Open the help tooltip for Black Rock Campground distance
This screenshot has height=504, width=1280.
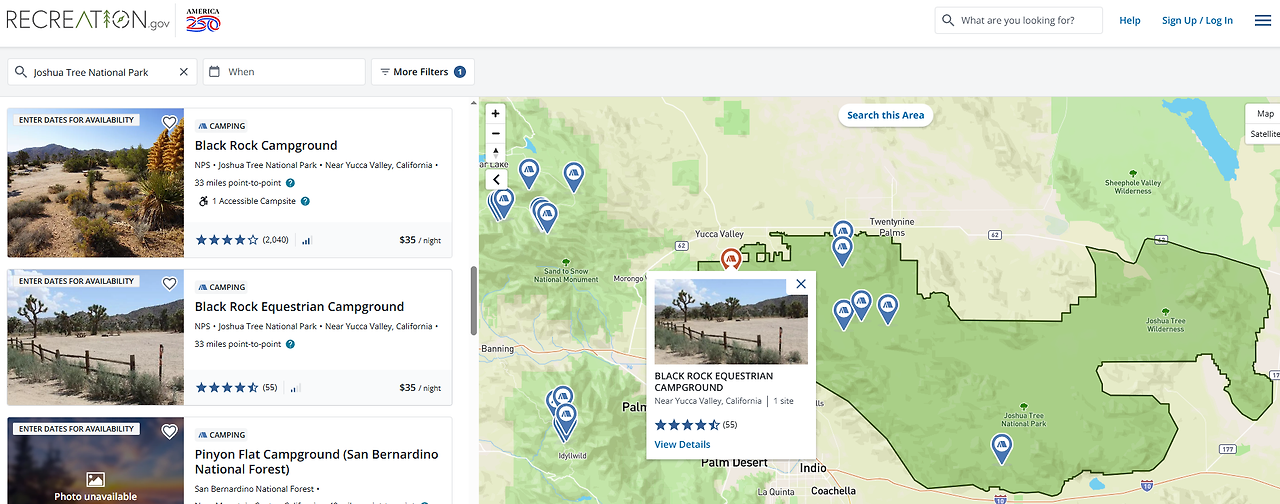[290, 183]
